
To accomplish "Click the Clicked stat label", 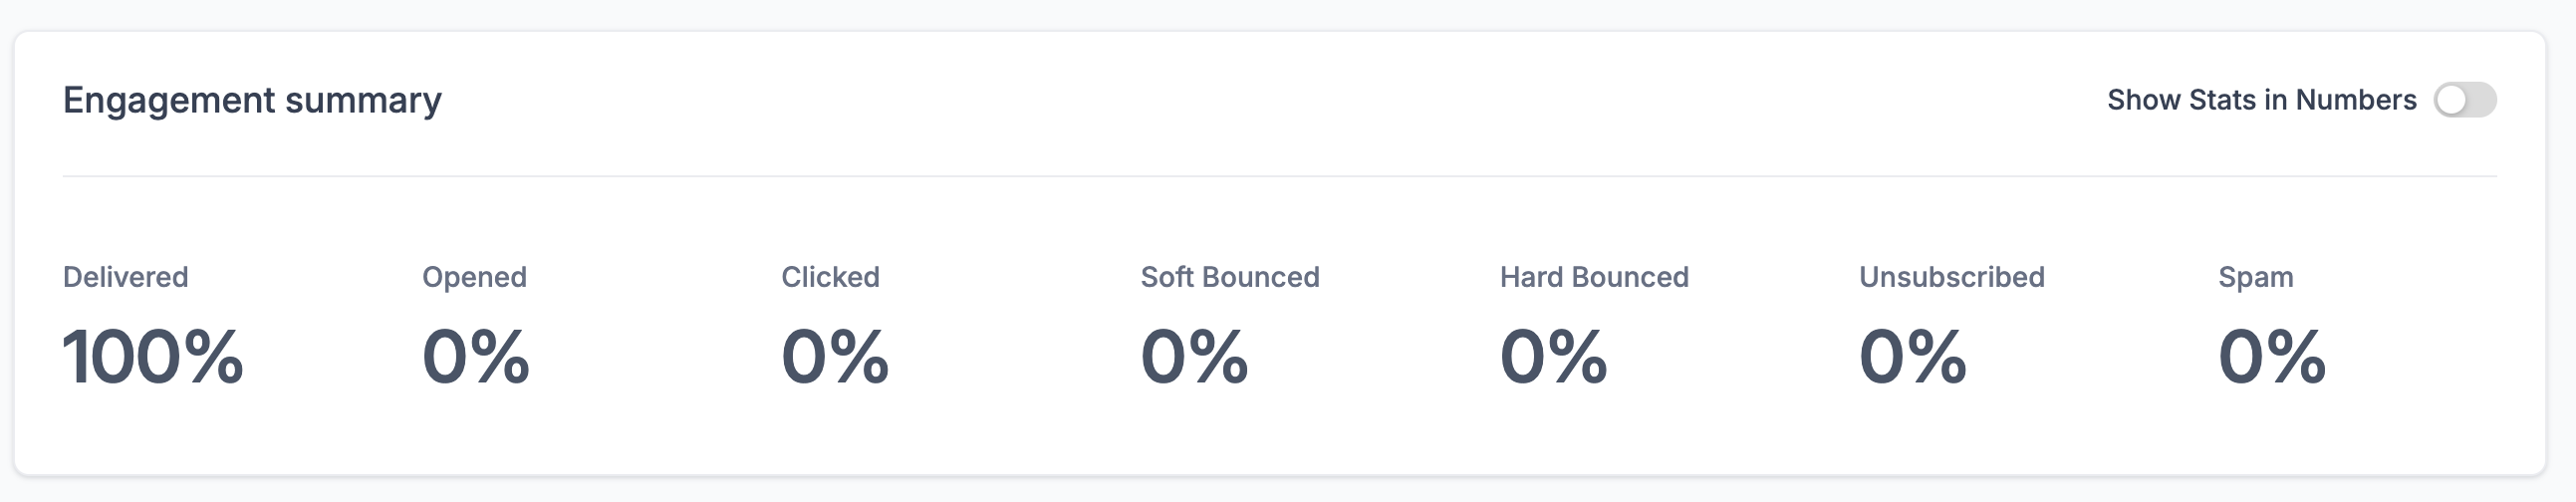I will click(x=830, y=277).
